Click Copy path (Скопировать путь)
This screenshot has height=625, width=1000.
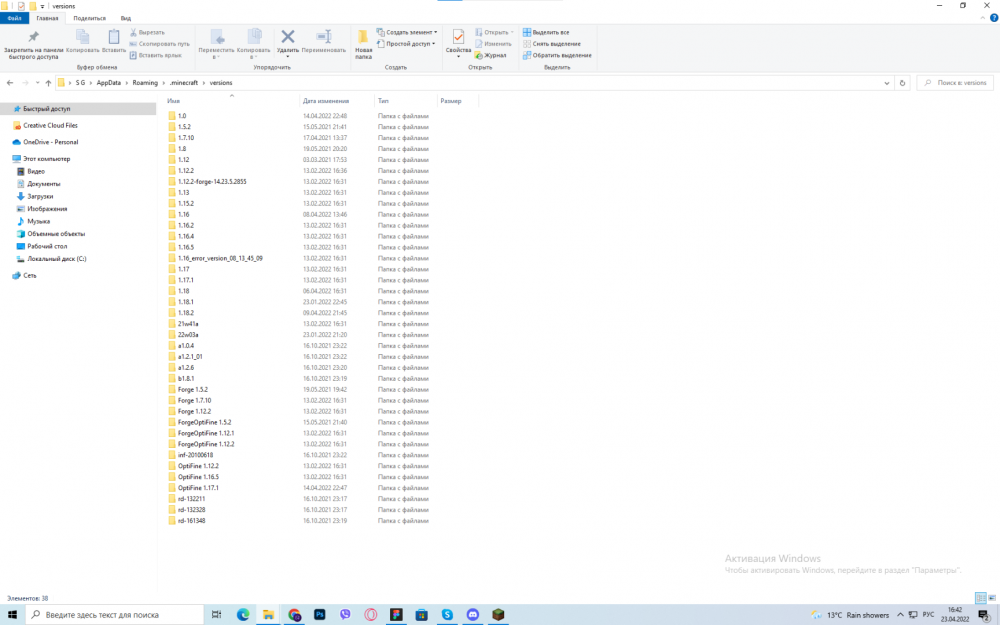tap(159, 44)
